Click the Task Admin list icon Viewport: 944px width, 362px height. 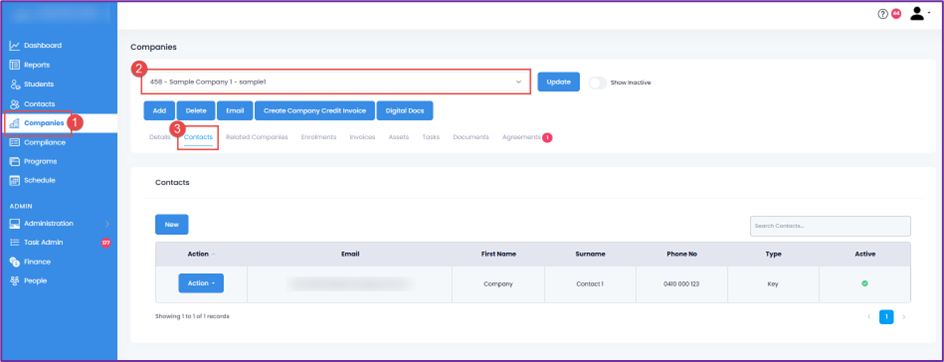[x=15, y=242]
